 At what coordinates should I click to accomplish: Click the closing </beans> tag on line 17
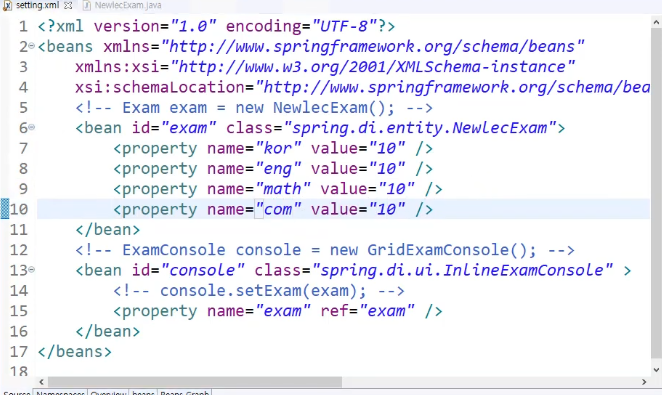pos(75,352)
